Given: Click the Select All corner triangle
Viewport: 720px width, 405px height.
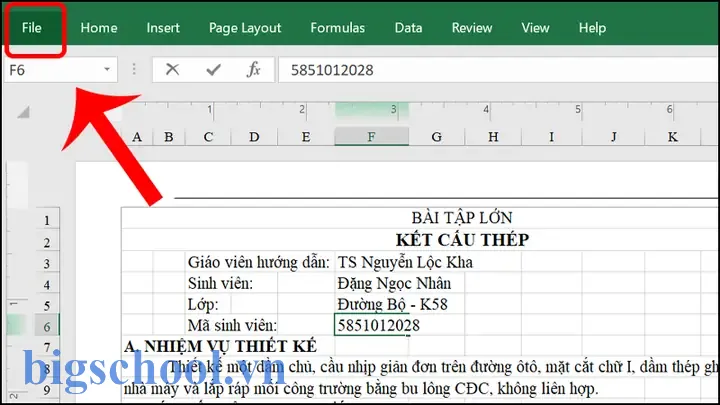Looking at the screenshot, I should (x=23, y=112).
